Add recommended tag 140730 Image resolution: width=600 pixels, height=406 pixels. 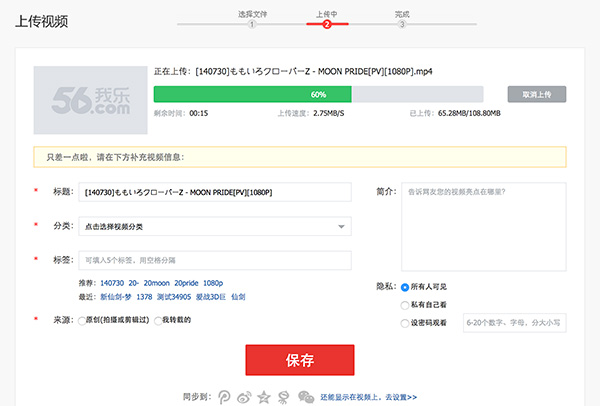tap(112, 283)
